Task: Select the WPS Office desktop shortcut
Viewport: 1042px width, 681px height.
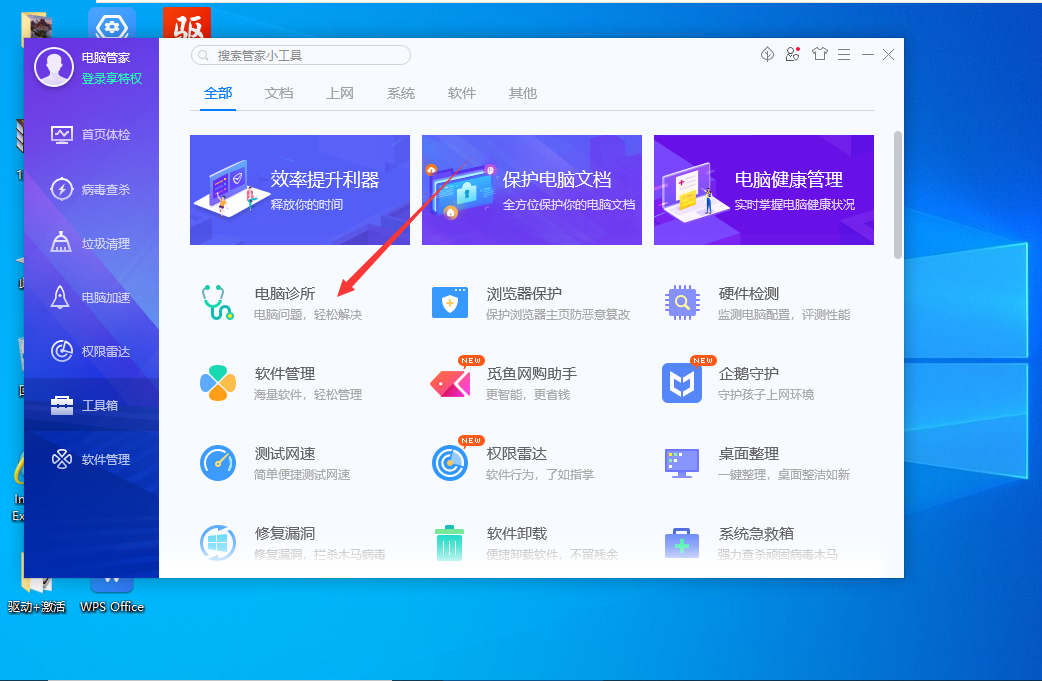Action: coord(112,595)
